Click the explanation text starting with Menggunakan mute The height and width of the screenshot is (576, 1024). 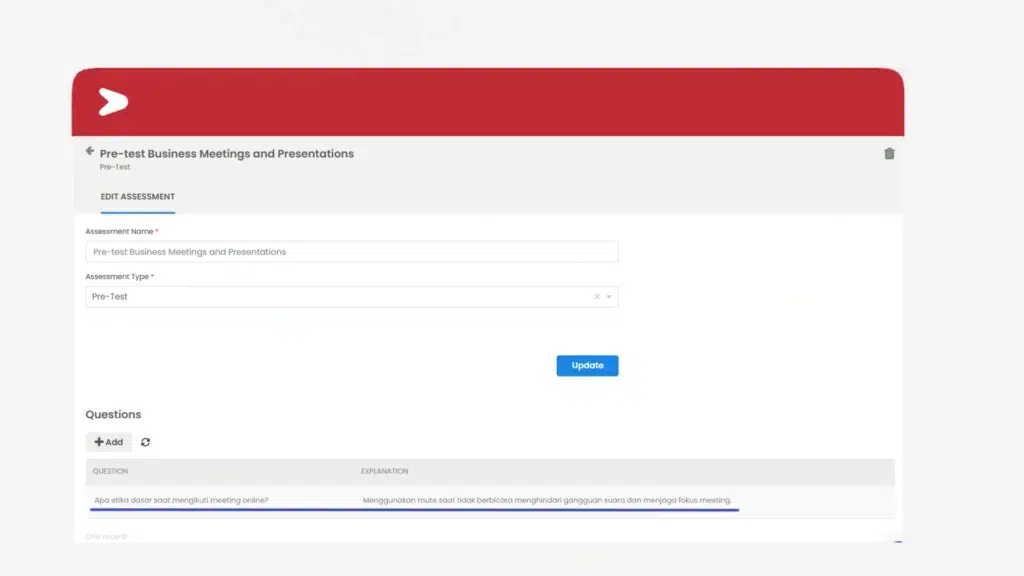coord(547,500)
